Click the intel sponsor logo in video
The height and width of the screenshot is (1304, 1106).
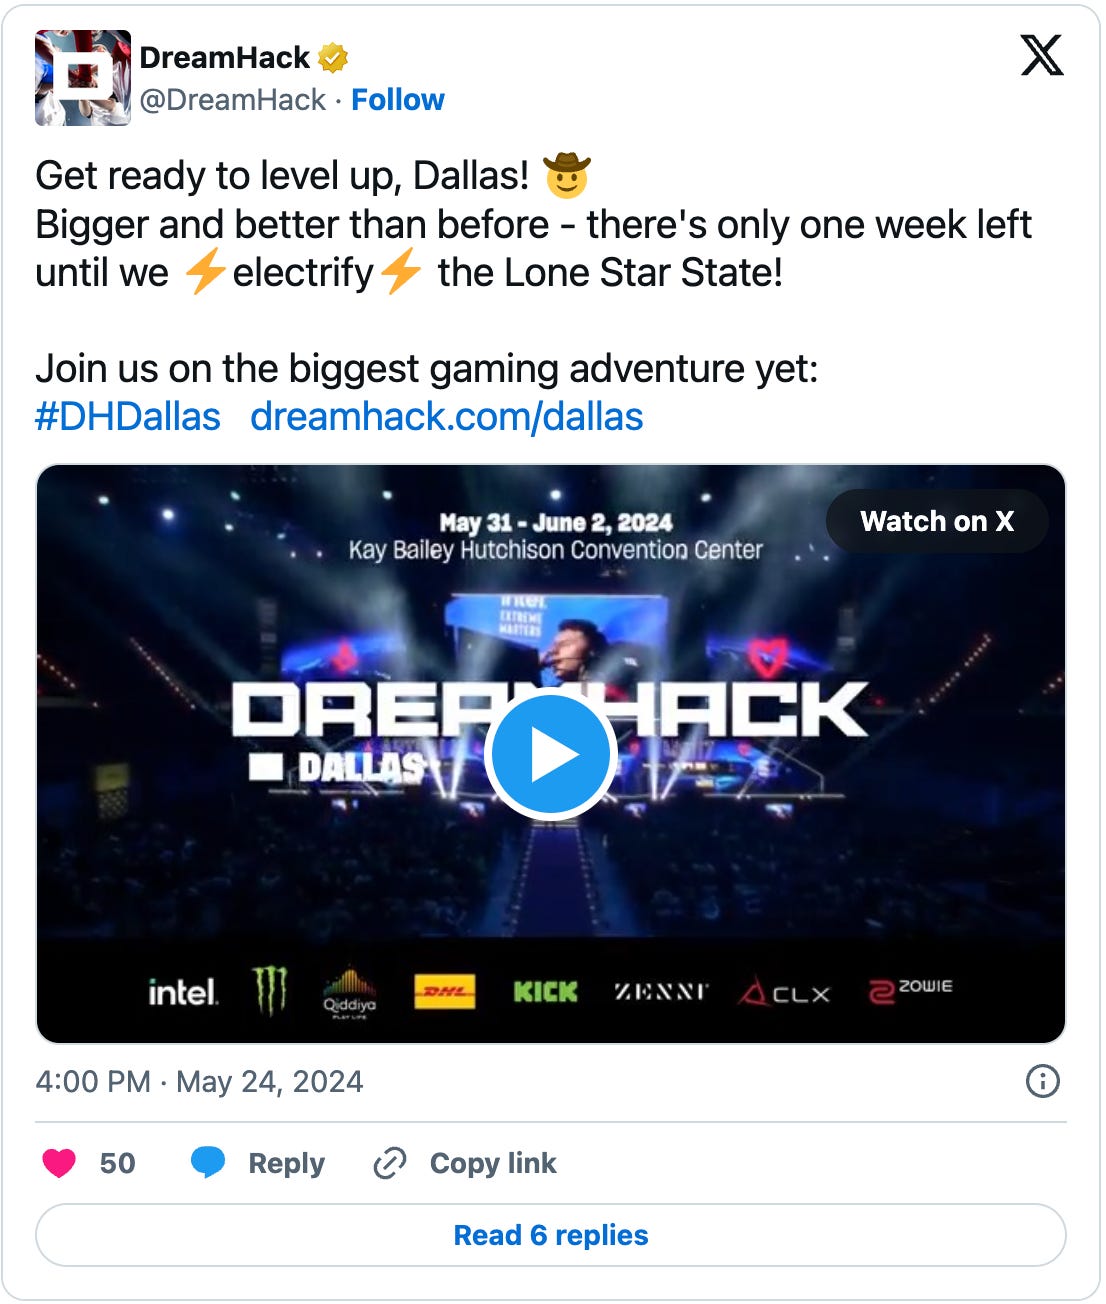pyautogui.click(x=182, y=993)
